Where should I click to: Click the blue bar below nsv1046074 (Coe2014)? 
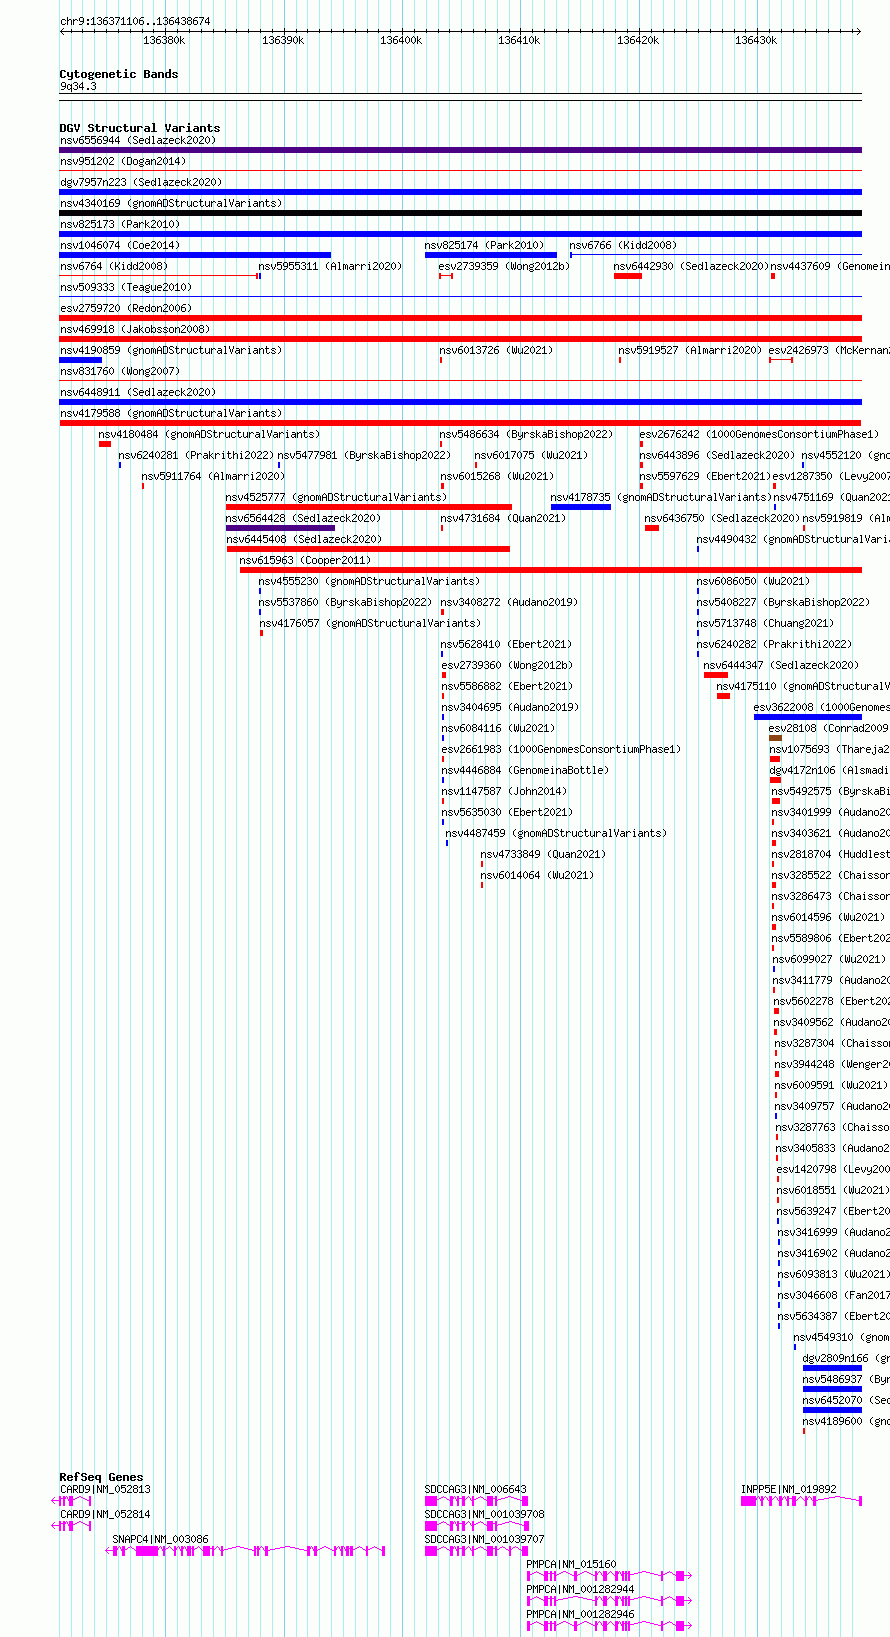(195, 255)
